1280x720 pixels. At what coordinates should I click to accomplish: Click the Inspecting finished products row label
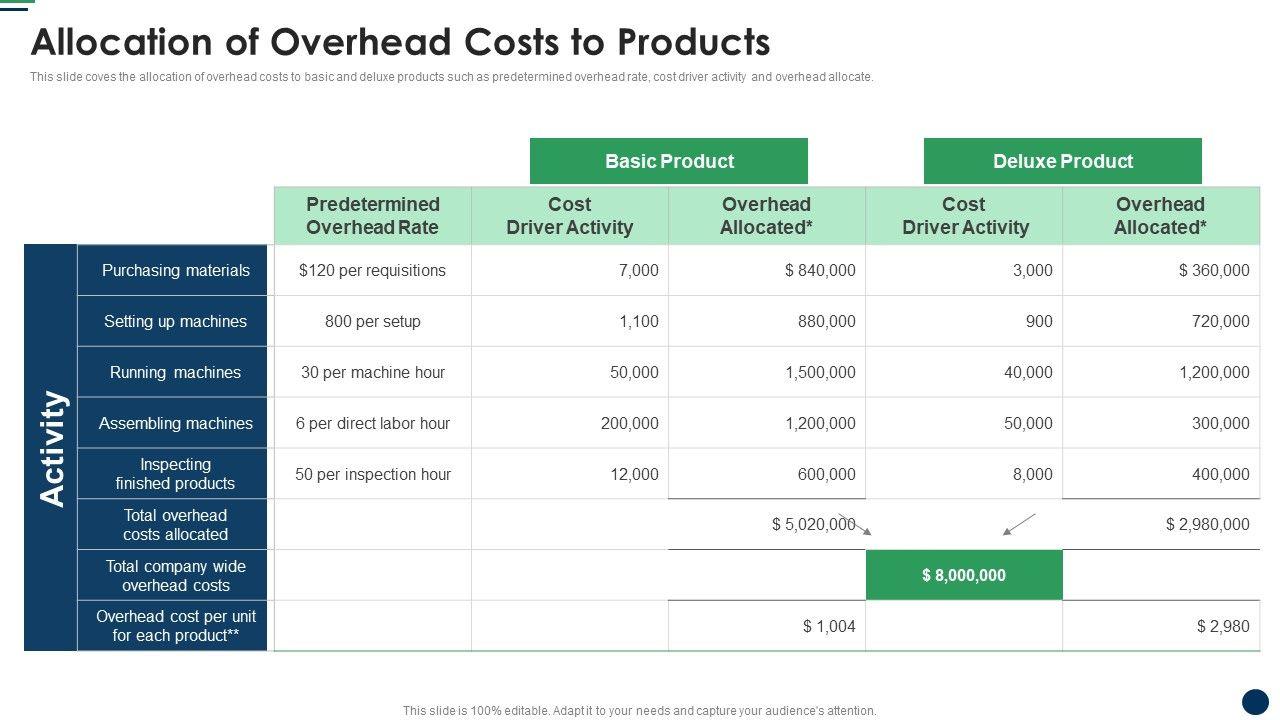click(175, 474)
